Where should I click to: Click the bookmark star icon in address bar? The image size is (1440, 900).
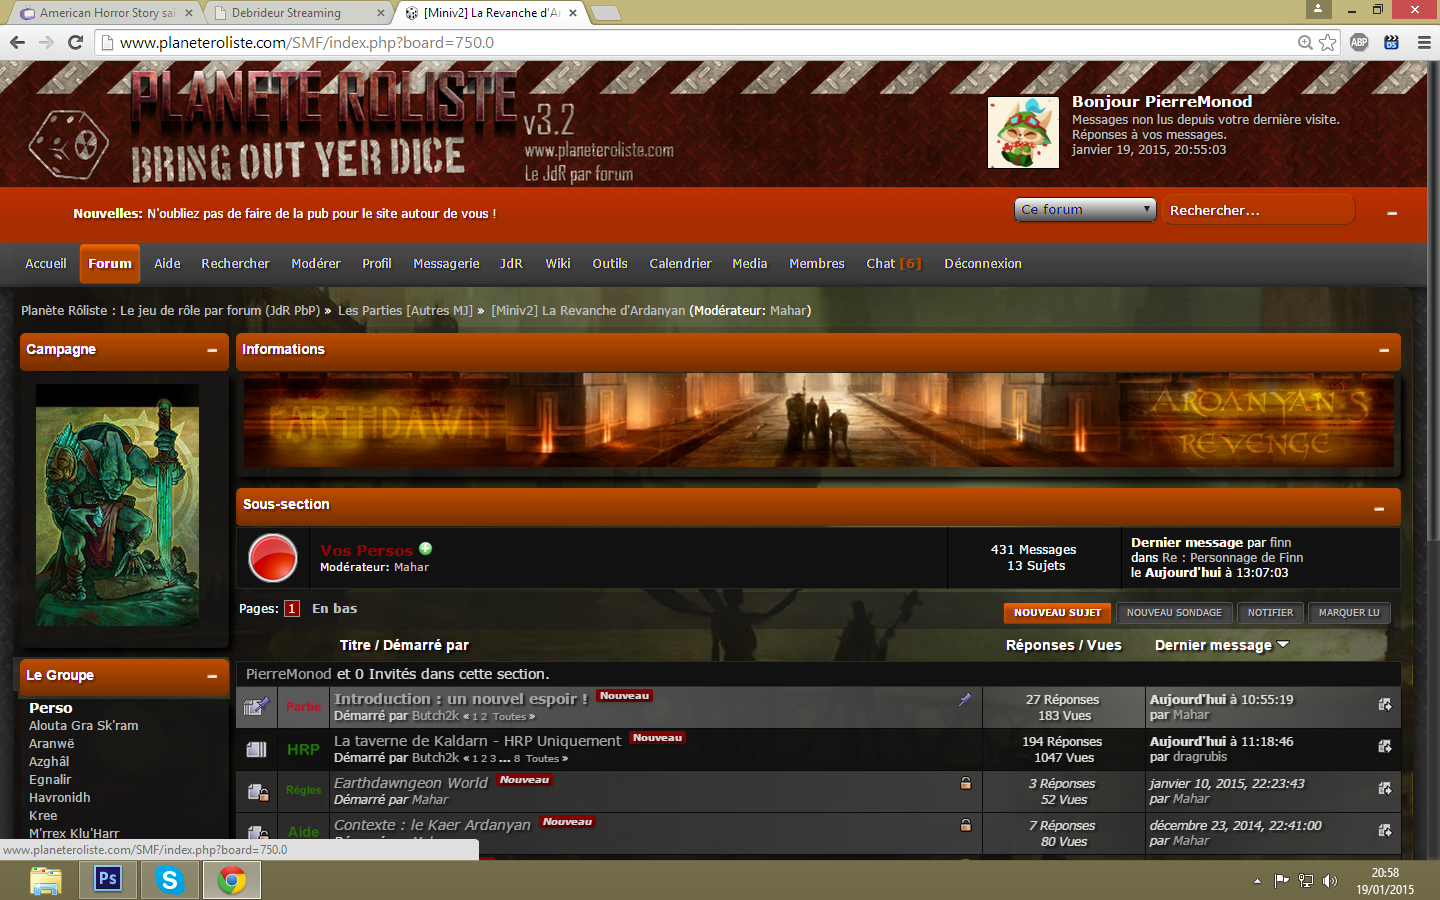click(1327, 42)
